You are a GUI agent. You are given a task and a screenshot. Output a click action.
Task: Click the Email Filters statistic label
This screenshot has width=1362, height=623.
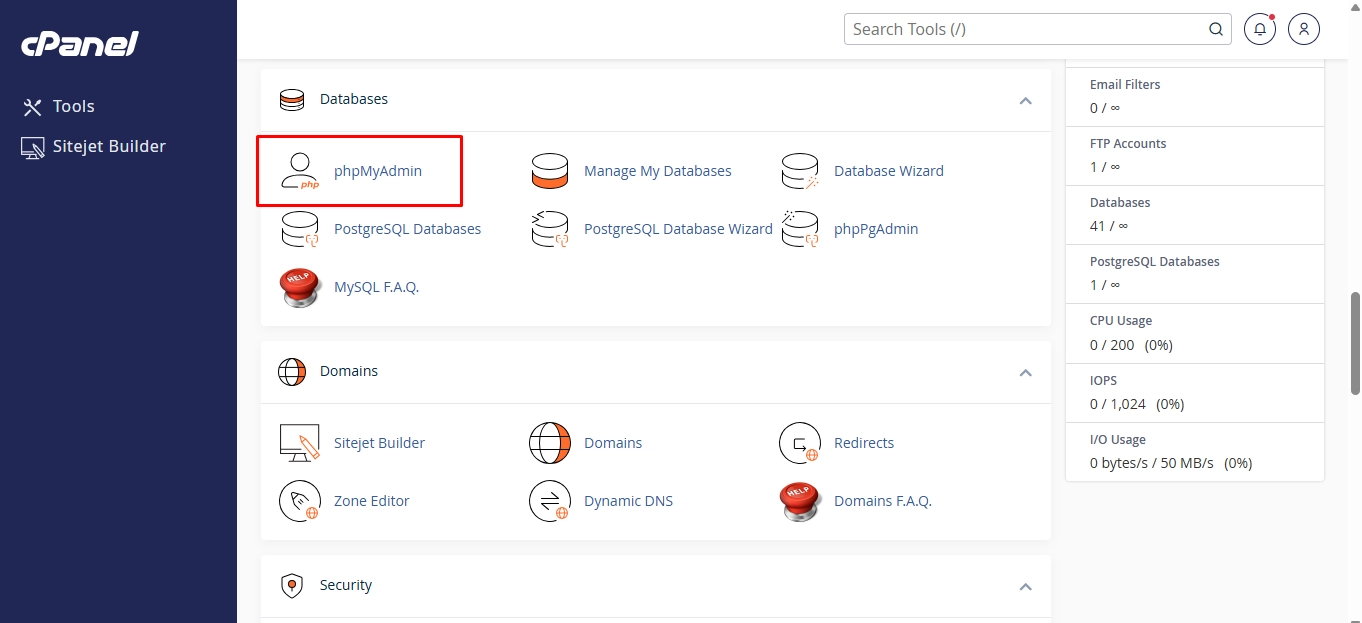tap(1125, 85)
